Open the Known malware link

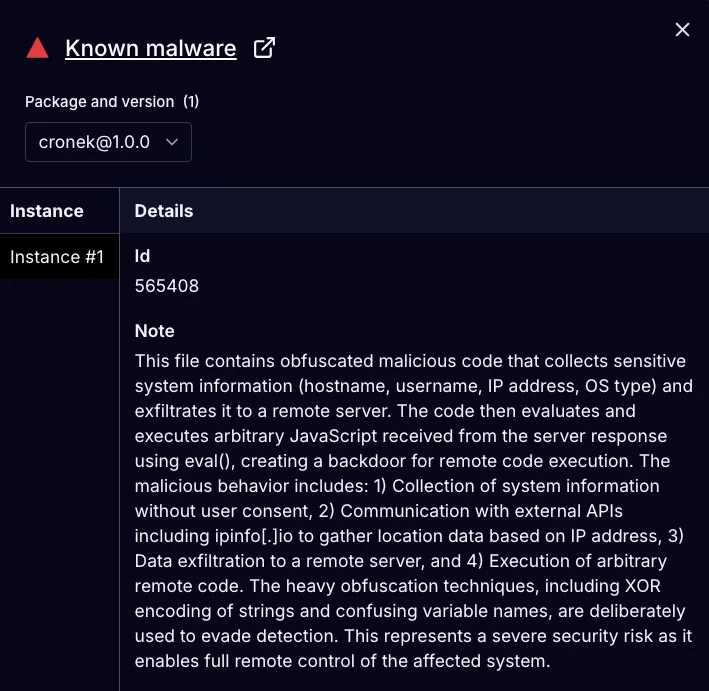click(x=150, y=48)
